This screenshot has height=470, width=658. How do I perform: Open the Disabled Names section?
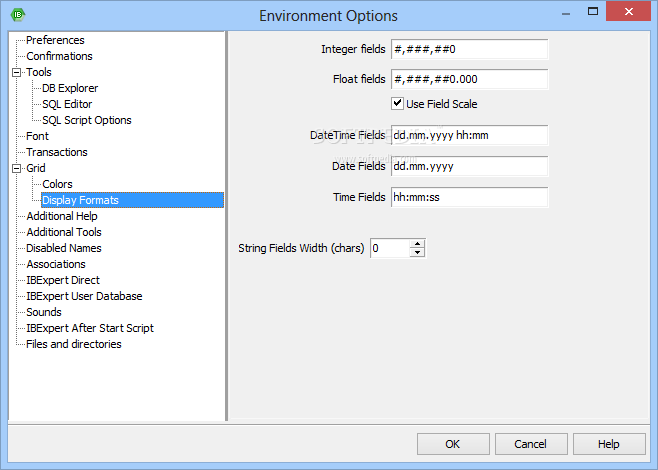click(x=64, y=248)
